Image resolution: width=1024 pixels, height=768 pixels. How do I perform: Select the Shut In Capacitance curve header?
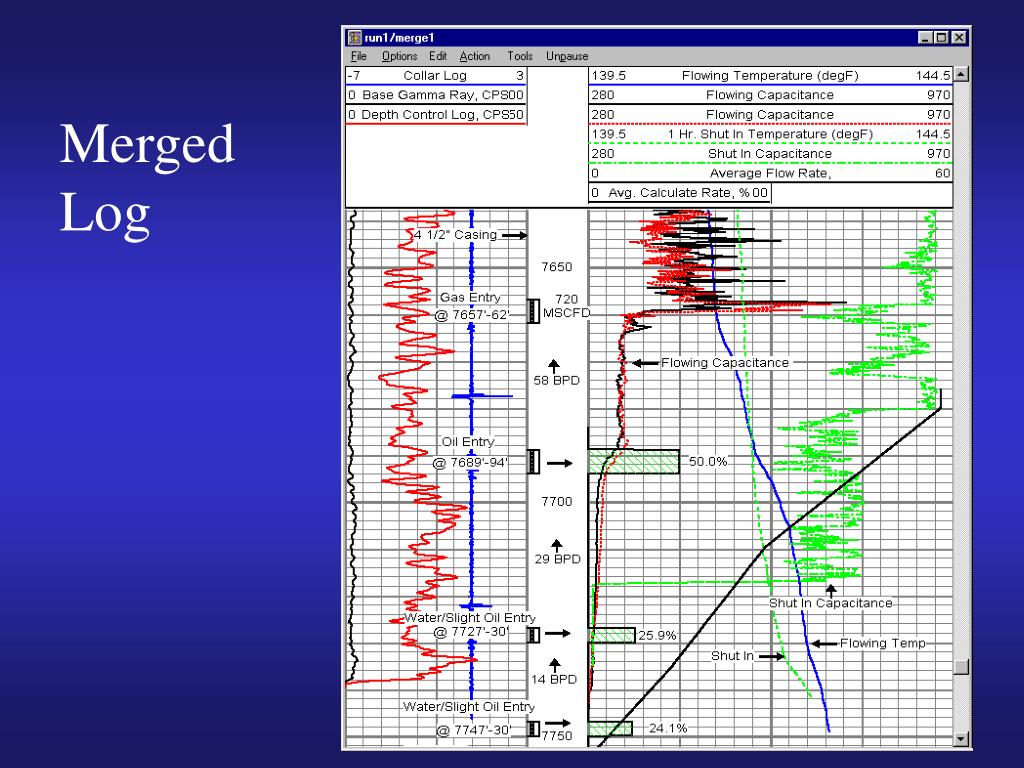pos(771,154)
